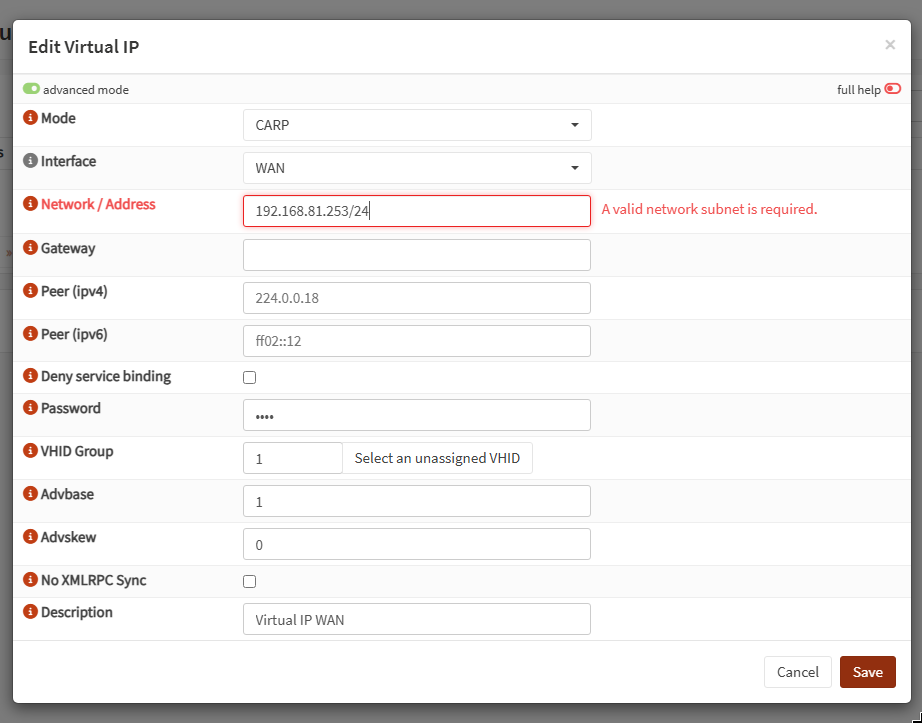Close the Edit Virtual IP dialog
The height and width of the screenshot is (723, 922).
pos(890,45)
